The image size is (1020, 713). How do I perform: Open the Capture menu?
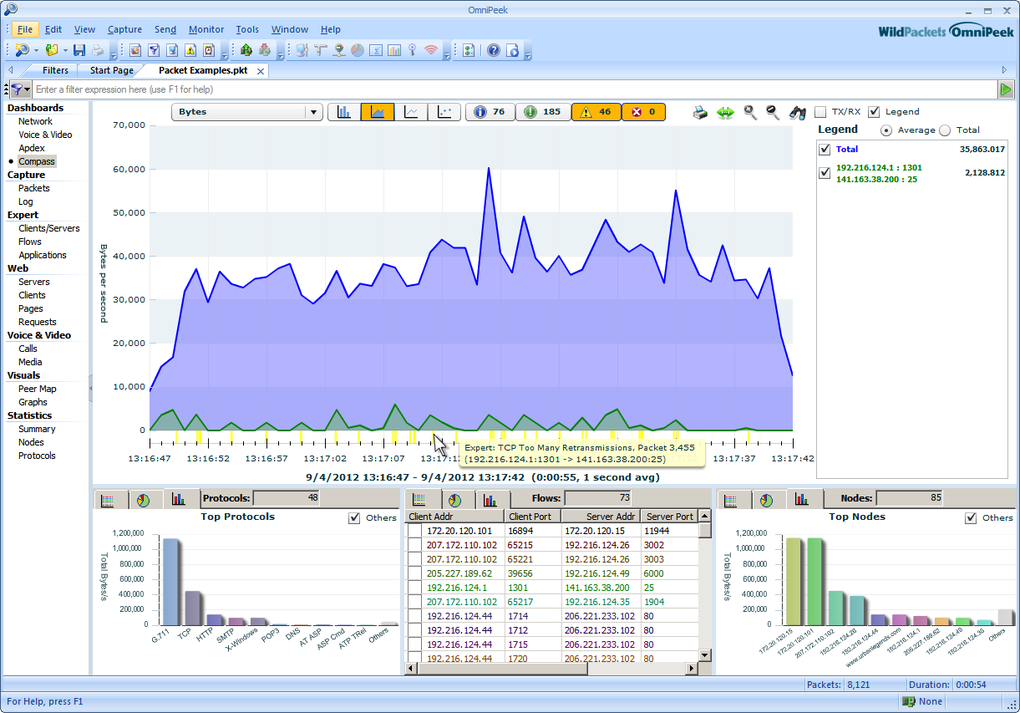click(124, 30)
